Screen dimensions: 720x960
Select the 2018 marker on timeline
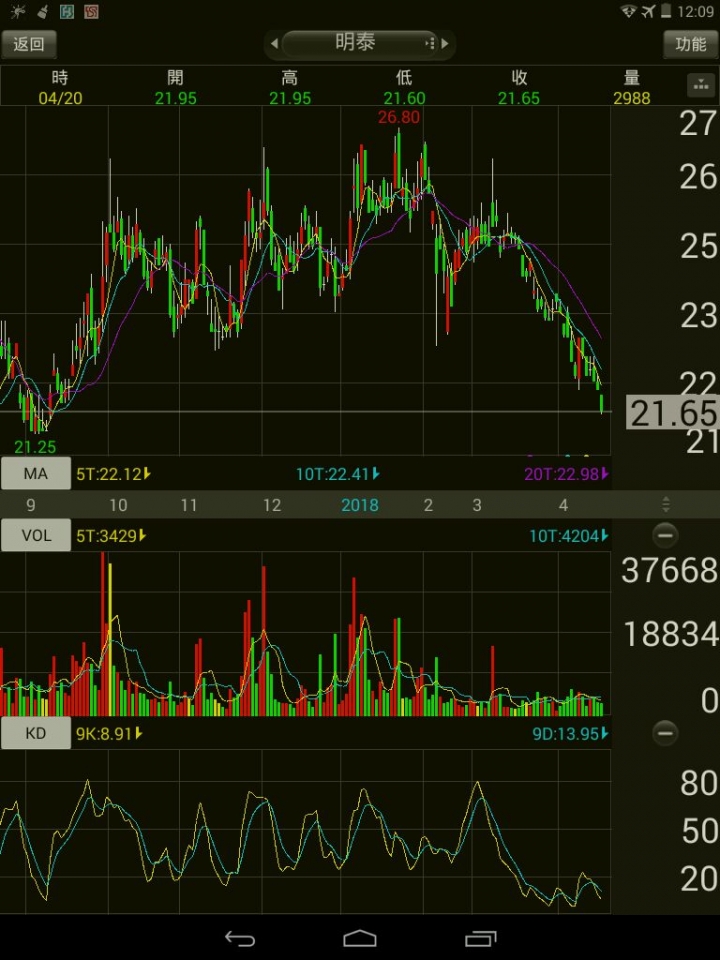point(360,505)
